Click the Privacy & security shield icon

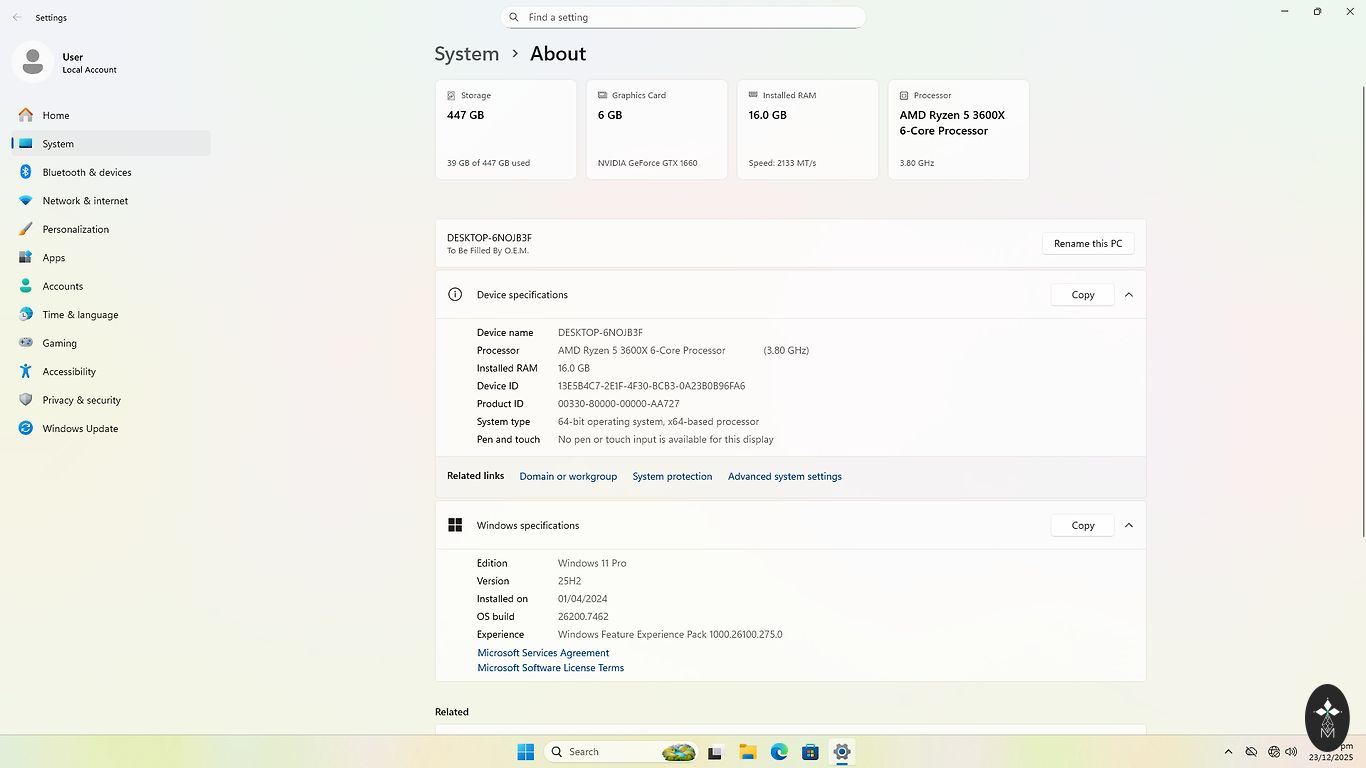(x=26, y=400)
